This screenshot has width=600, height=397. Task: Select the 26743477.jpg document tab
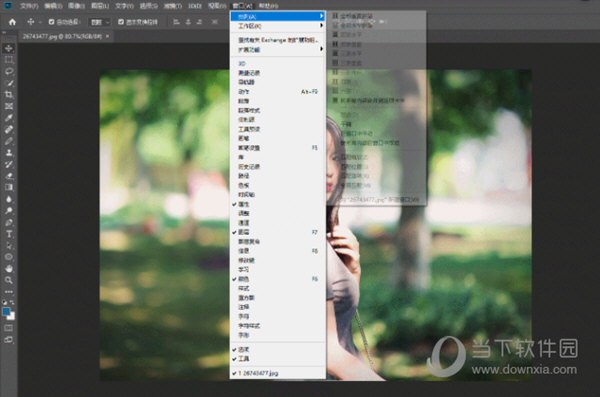click(x=62, y=36)
